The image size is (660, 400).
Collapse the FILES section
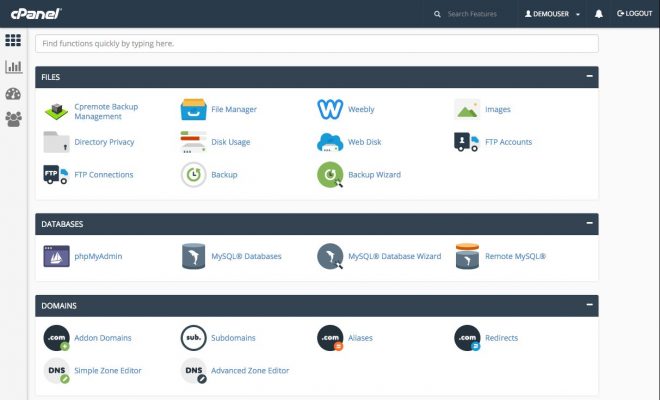589,76
